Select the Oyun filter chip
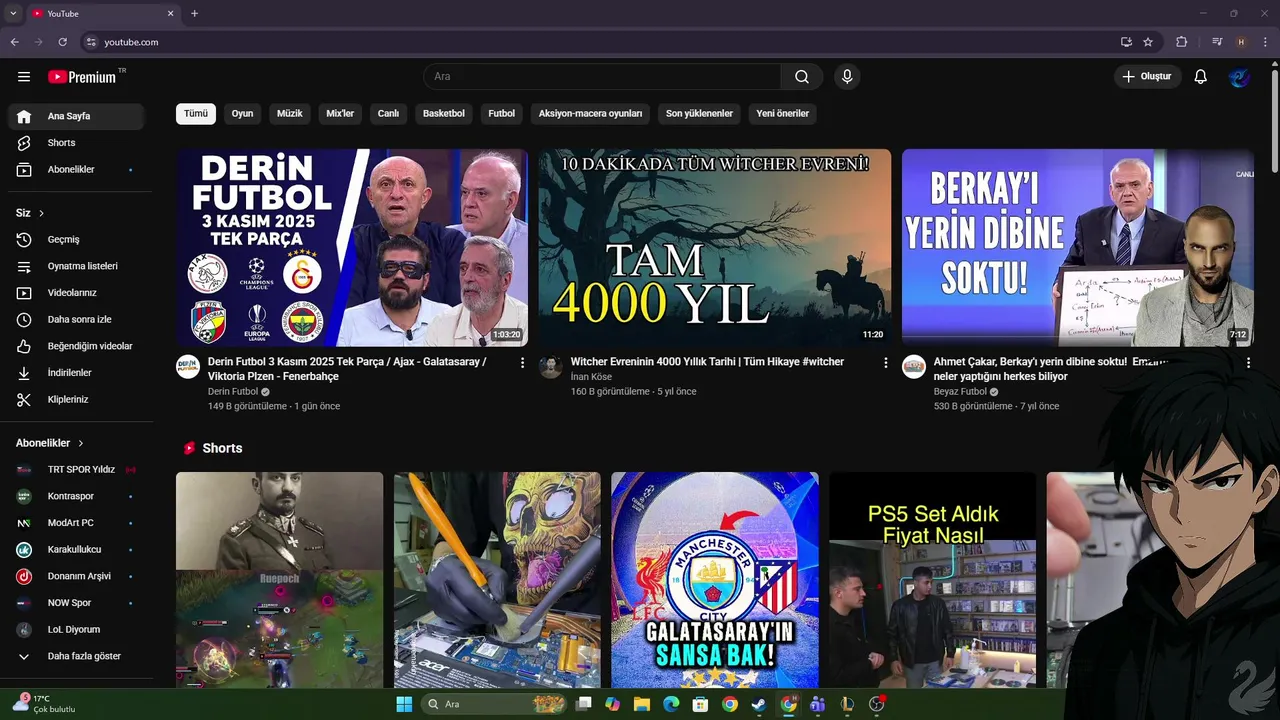The width and height of the screenshot is (1280, 720). coord(242,113)
